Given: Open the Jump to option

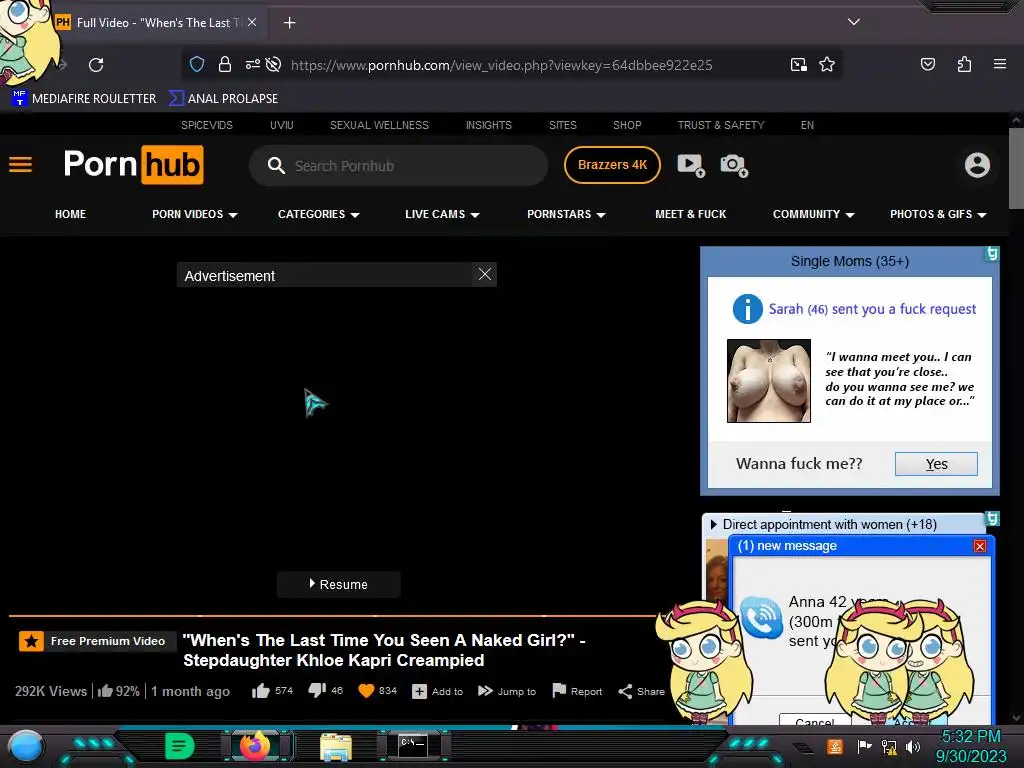Looking at the screenshot, I should pyautogui.click(x=507, y=691).
